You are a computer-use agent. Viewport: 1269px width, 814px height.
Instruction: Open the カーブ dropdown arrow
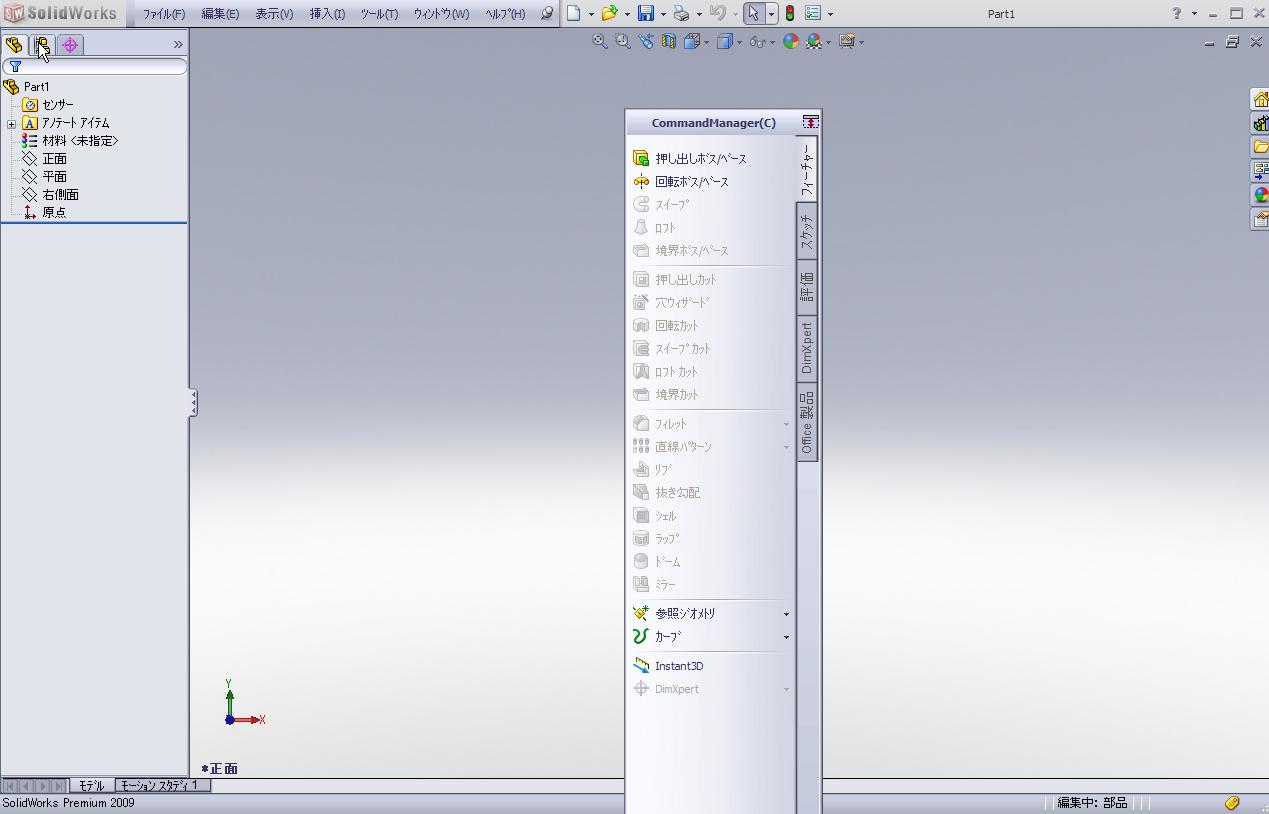(786, 637)
